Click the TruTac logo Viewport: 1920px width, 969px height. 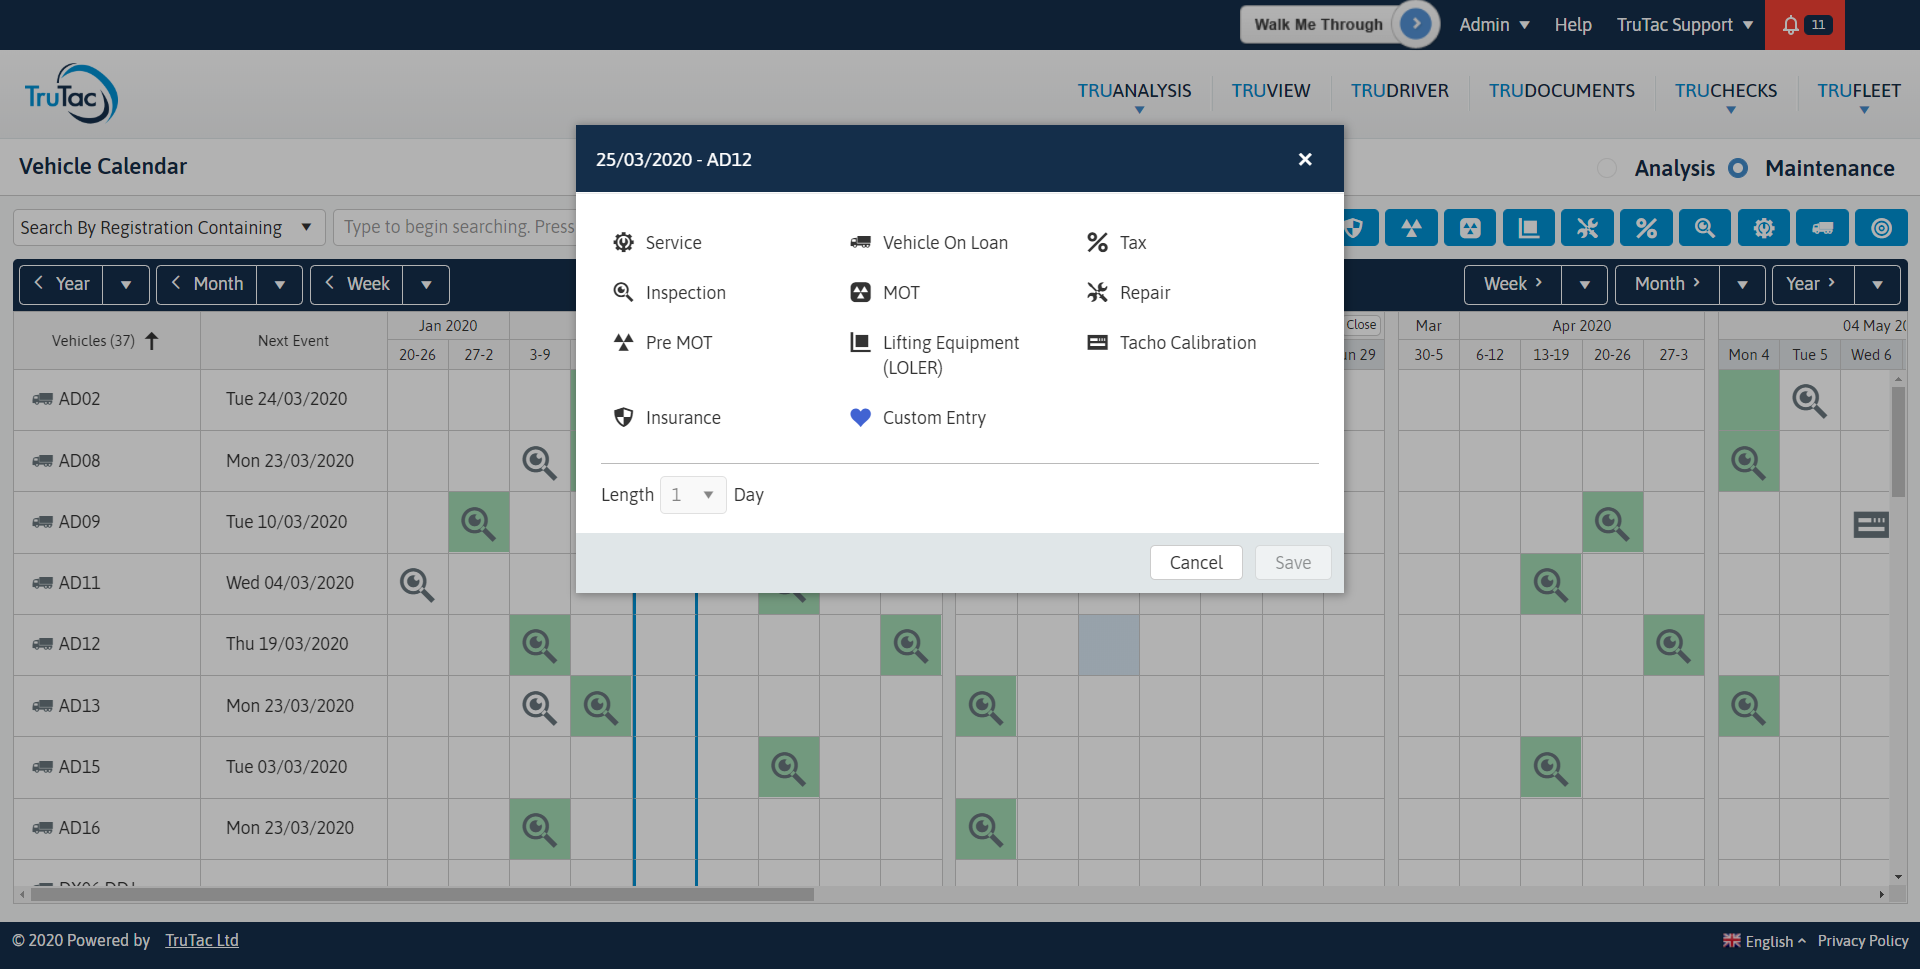(71, 94)
